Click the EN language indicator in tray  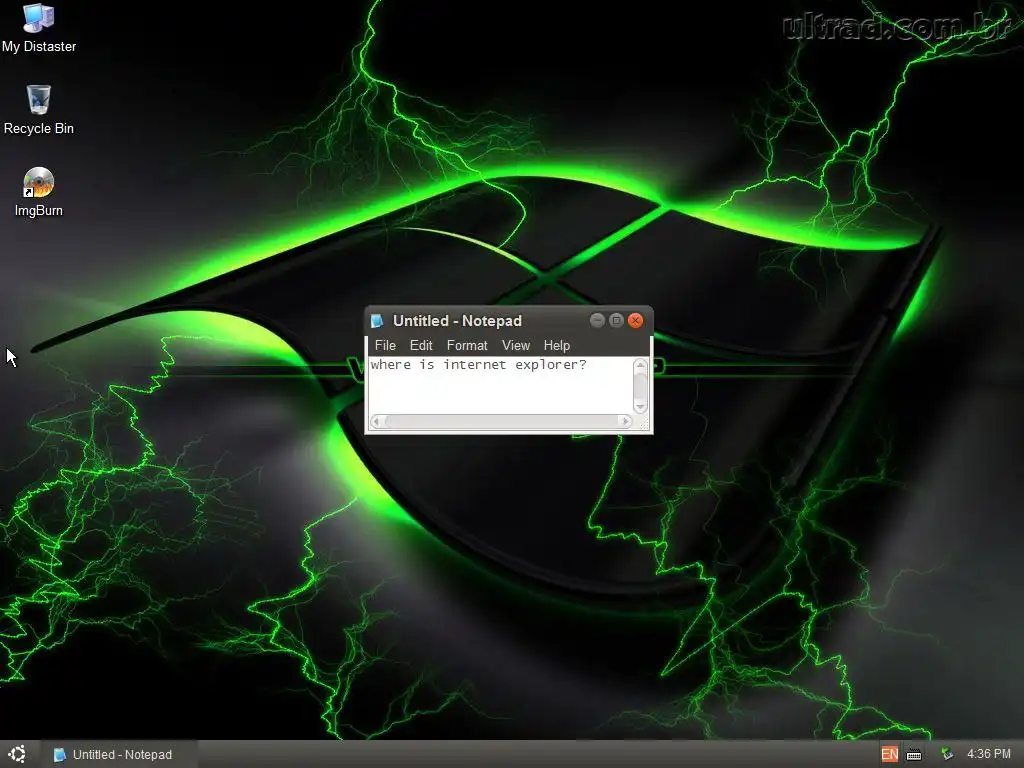tap(889, 754)
